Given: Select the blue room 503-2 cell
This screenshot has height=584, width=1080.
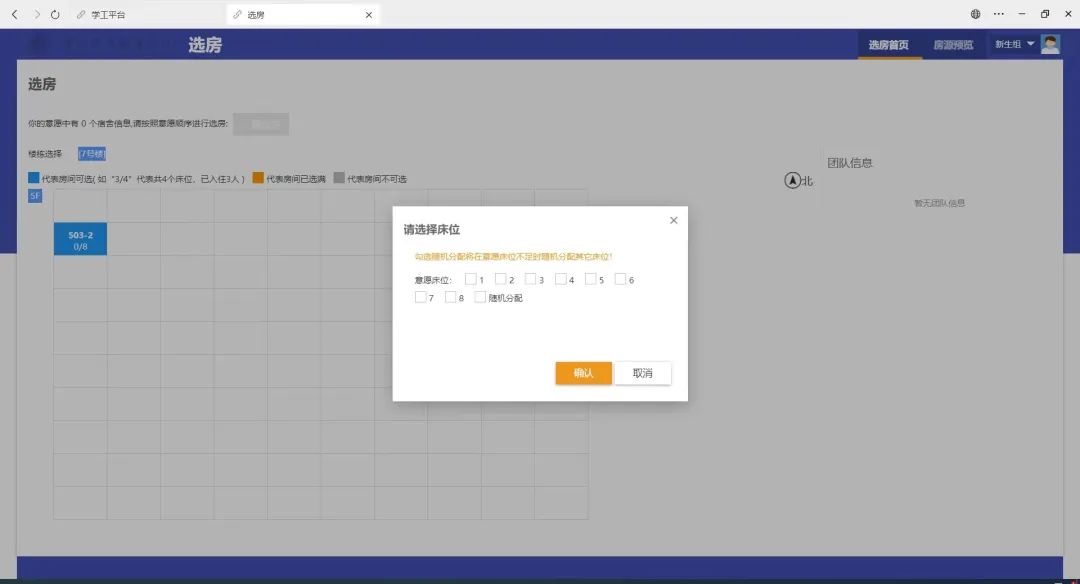Looking at the screenshot, I should tap(80, 240).
